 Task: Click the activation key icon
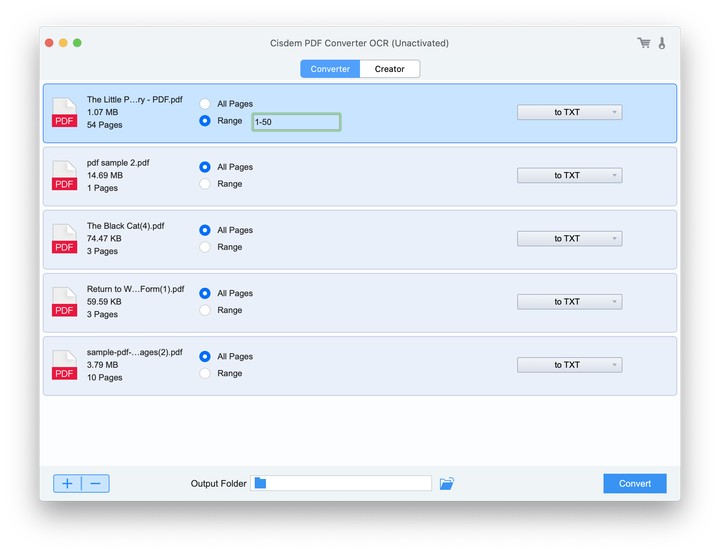point(662,43)
